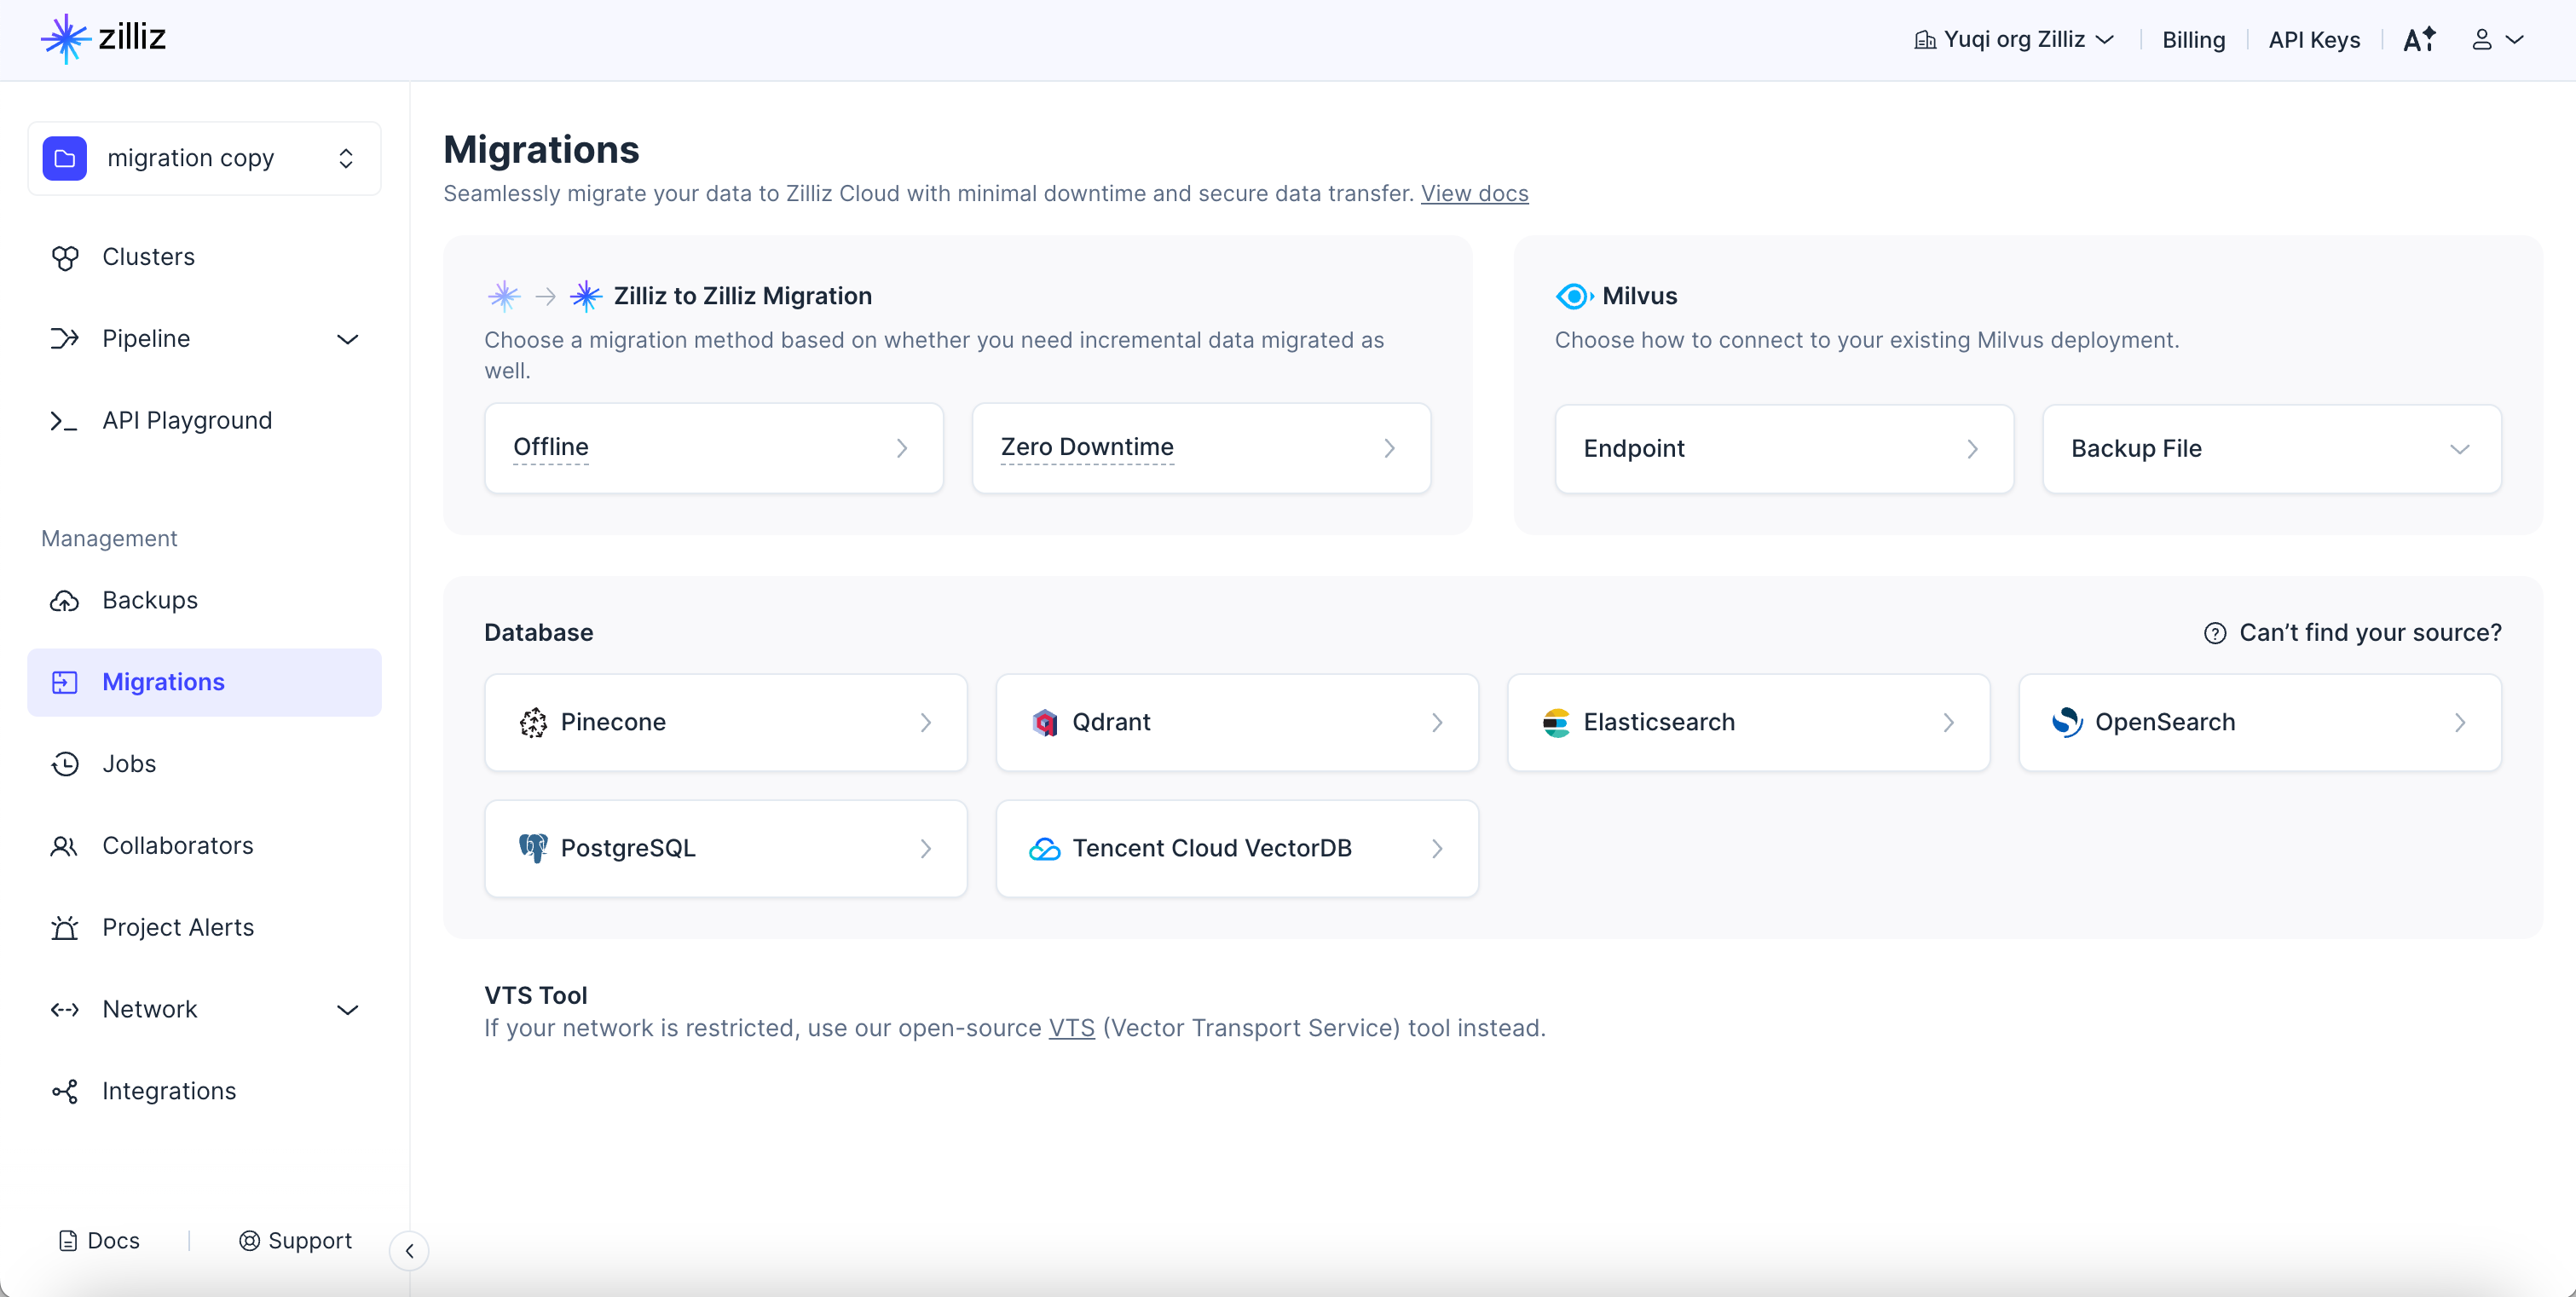
Task: Click the Zilliz logo in header
Action: tap(103, 38)
